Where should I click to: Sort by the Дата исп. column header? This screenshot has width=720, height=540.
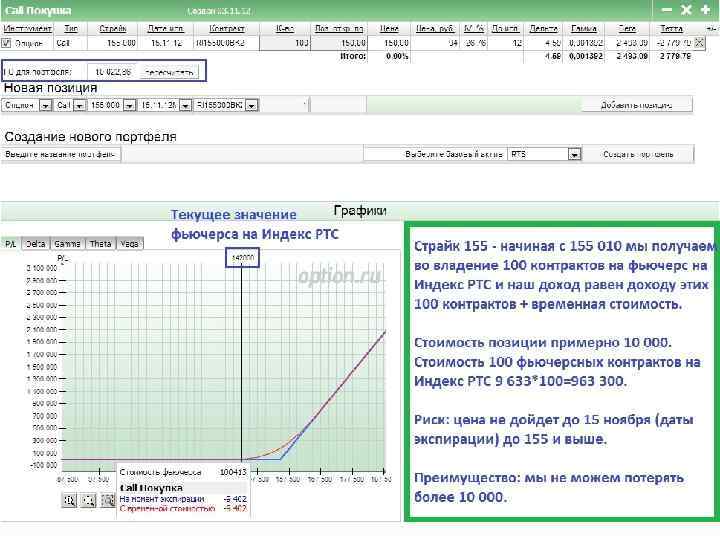[x=165, y=28]
